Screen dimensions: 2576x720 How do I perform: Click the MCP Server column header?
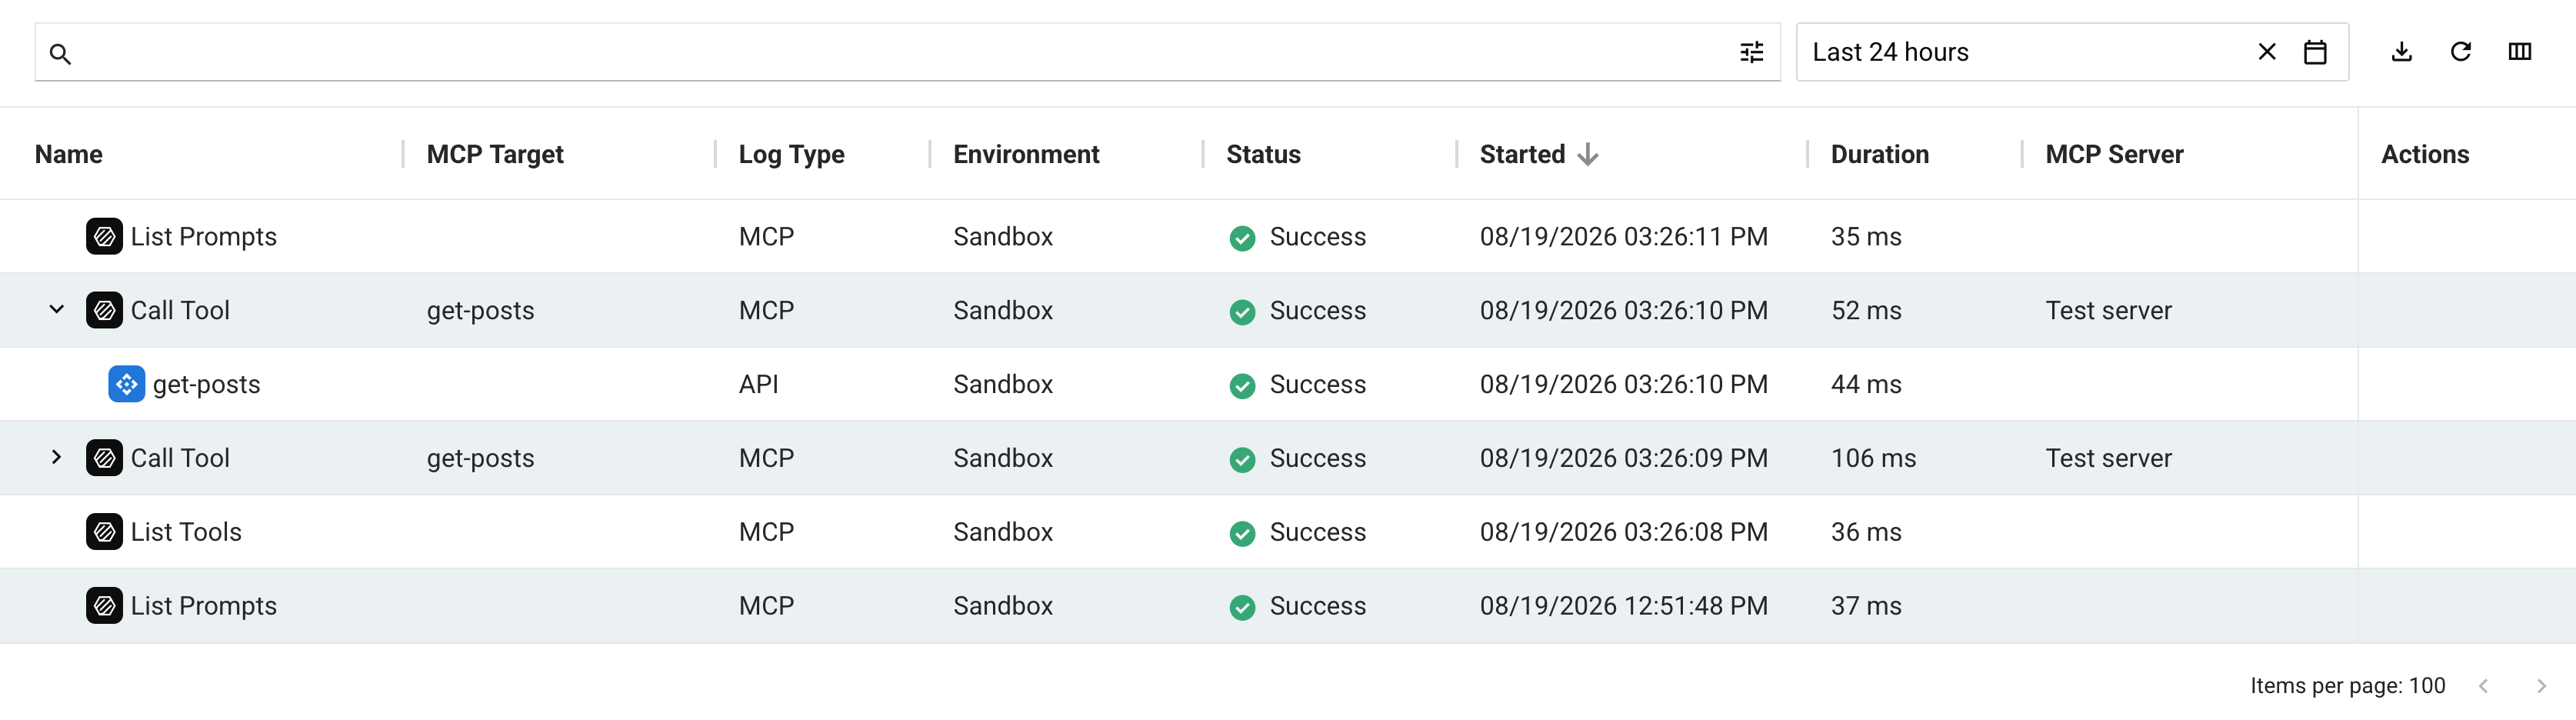2114,155
